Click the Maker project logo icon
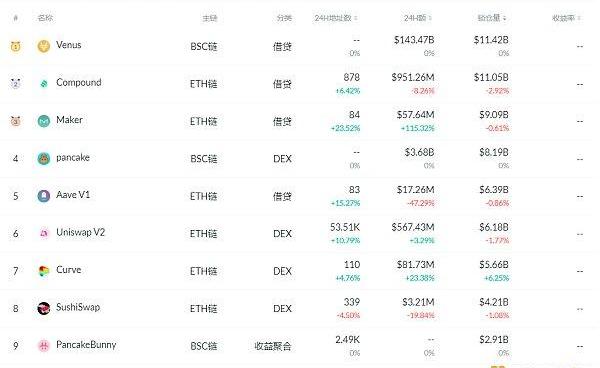600x368 pixels. click(44, 121)
